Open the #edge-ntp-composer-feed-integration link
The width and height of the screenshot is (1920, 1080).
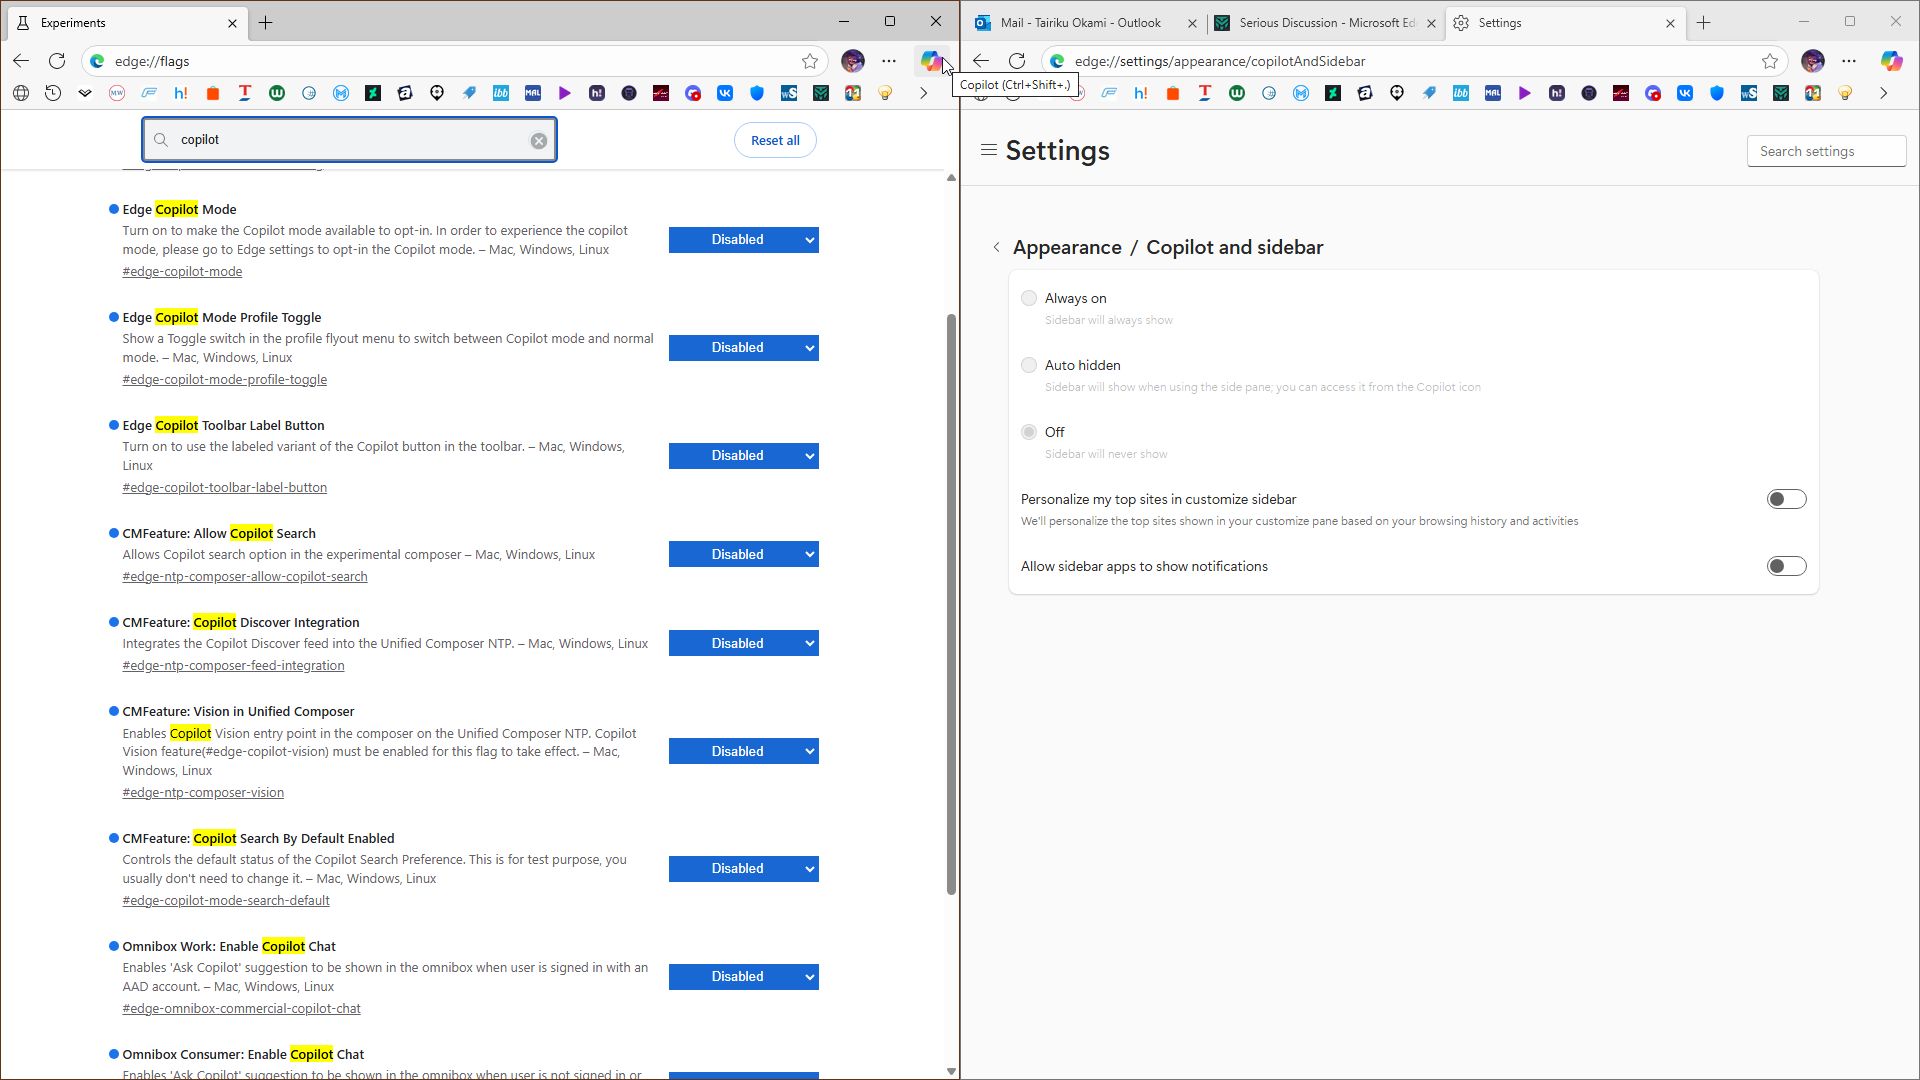point(233,666)
